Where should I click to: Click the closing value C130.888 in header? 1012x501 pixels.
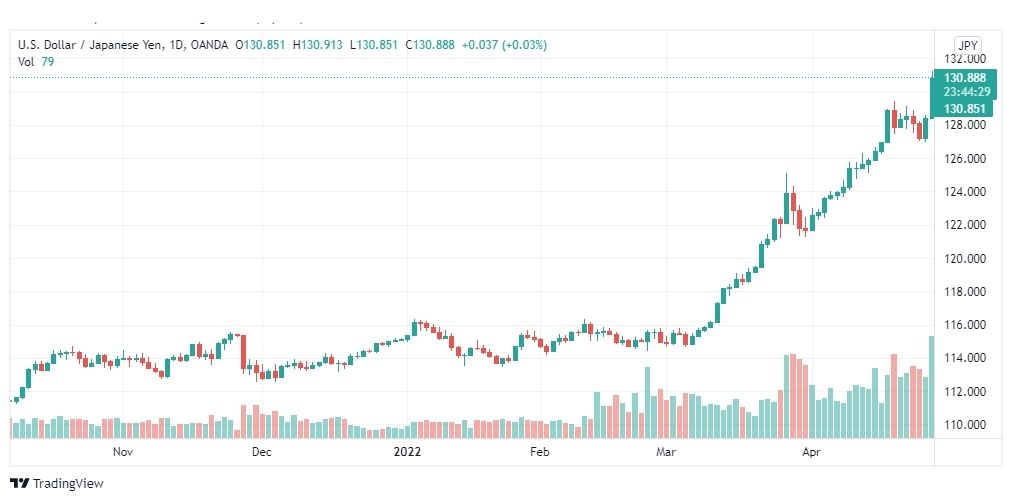(430, 45)
